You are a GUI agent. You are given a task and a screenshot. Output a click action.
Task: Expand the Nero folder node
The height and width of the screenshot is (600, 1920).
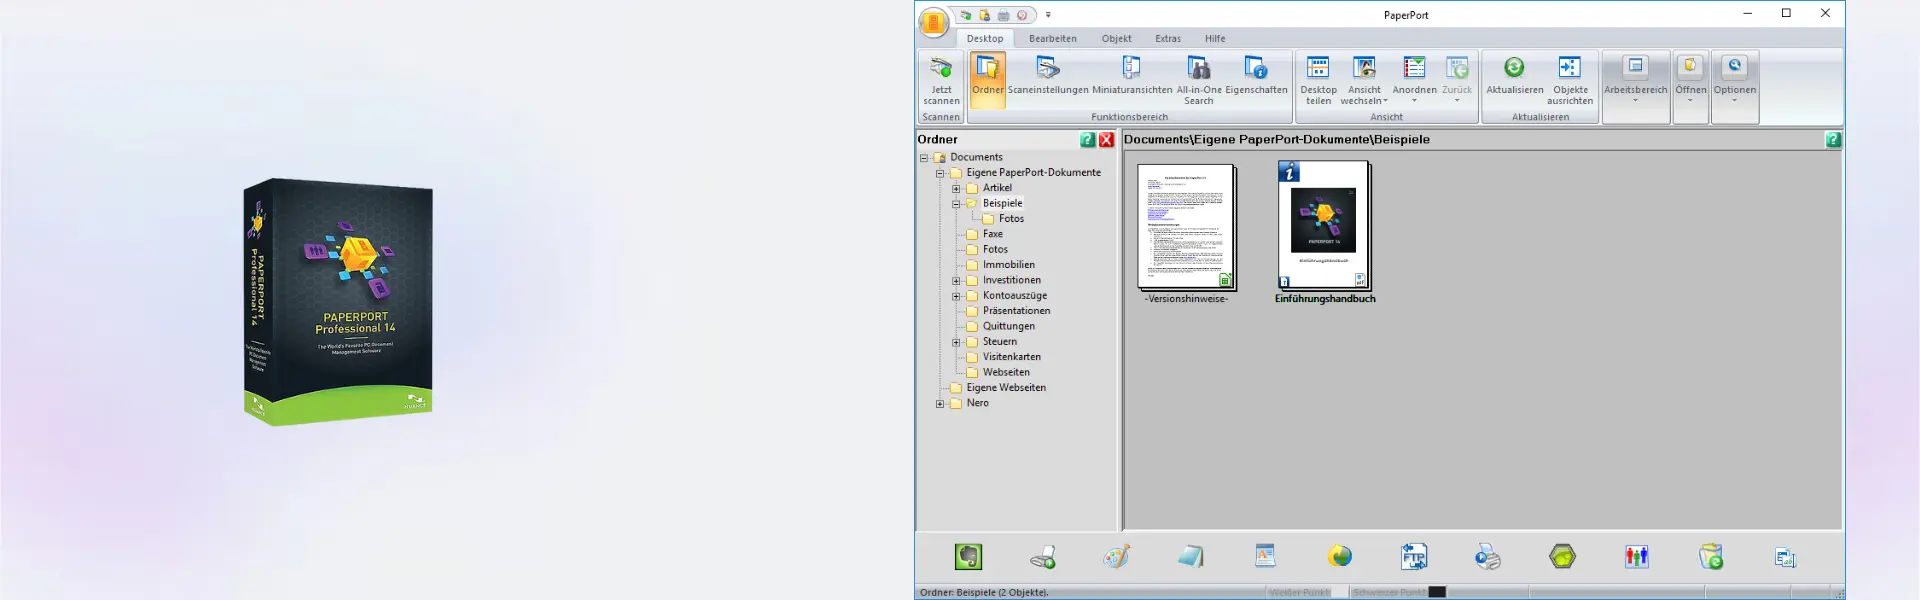[x=940, y=404]
